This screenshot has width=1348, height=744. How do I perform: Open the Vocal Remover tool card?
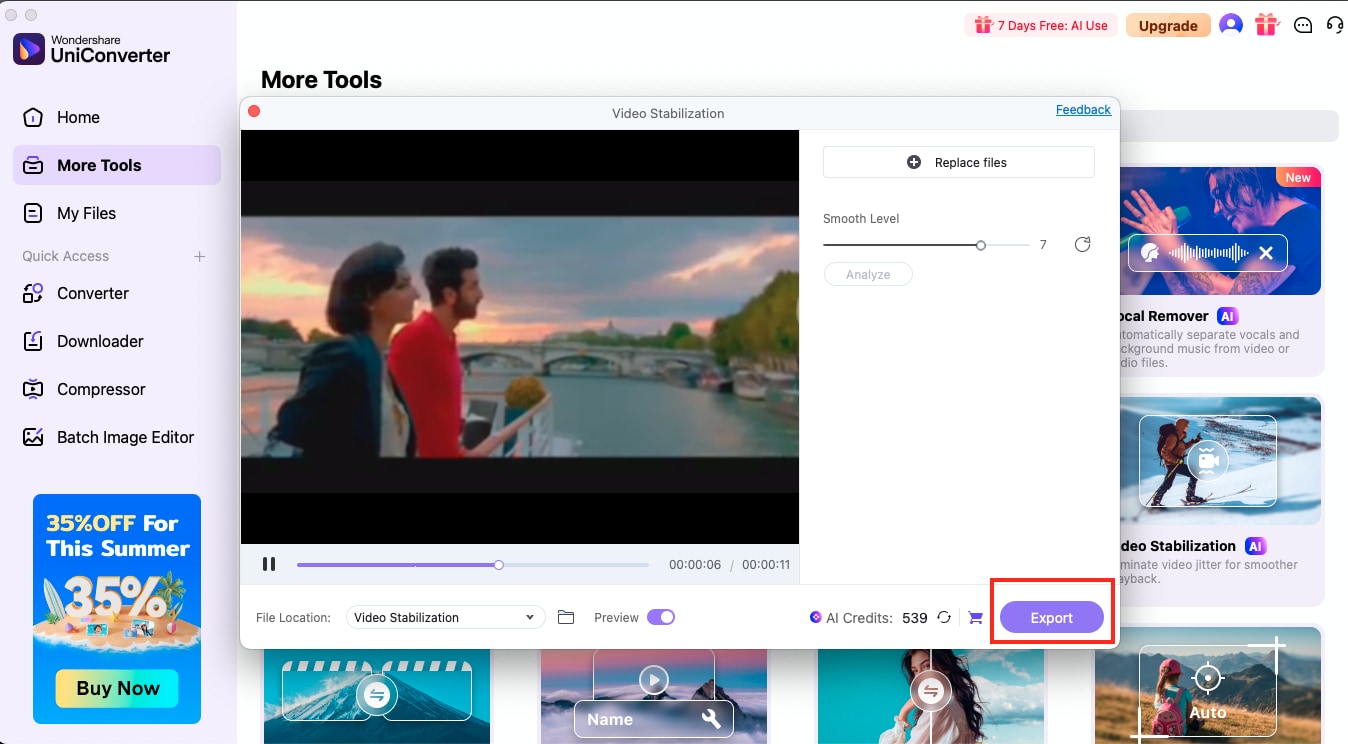coord(1221,270)
